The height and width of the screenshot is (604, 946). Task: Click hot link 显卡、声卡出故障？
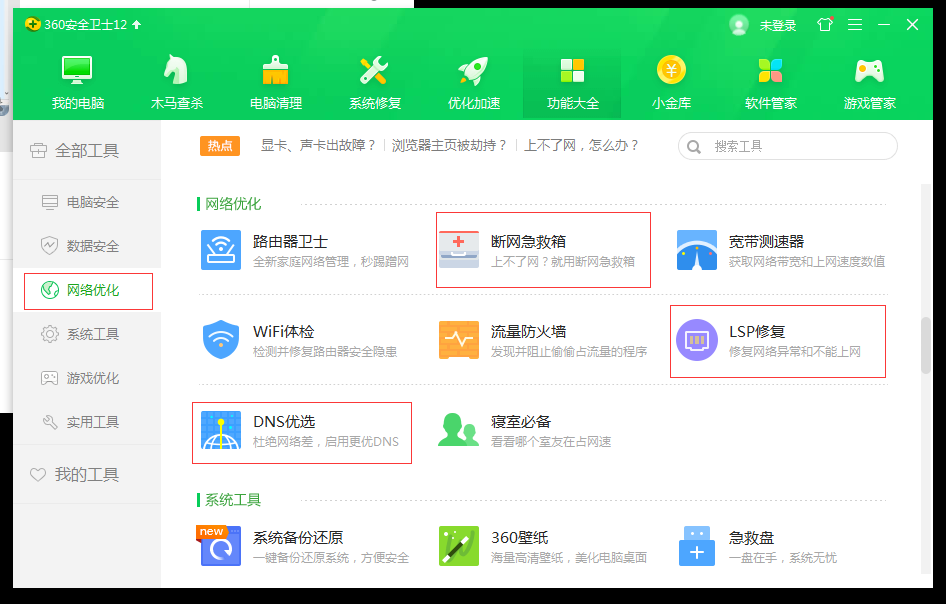[x=318, y=145]
